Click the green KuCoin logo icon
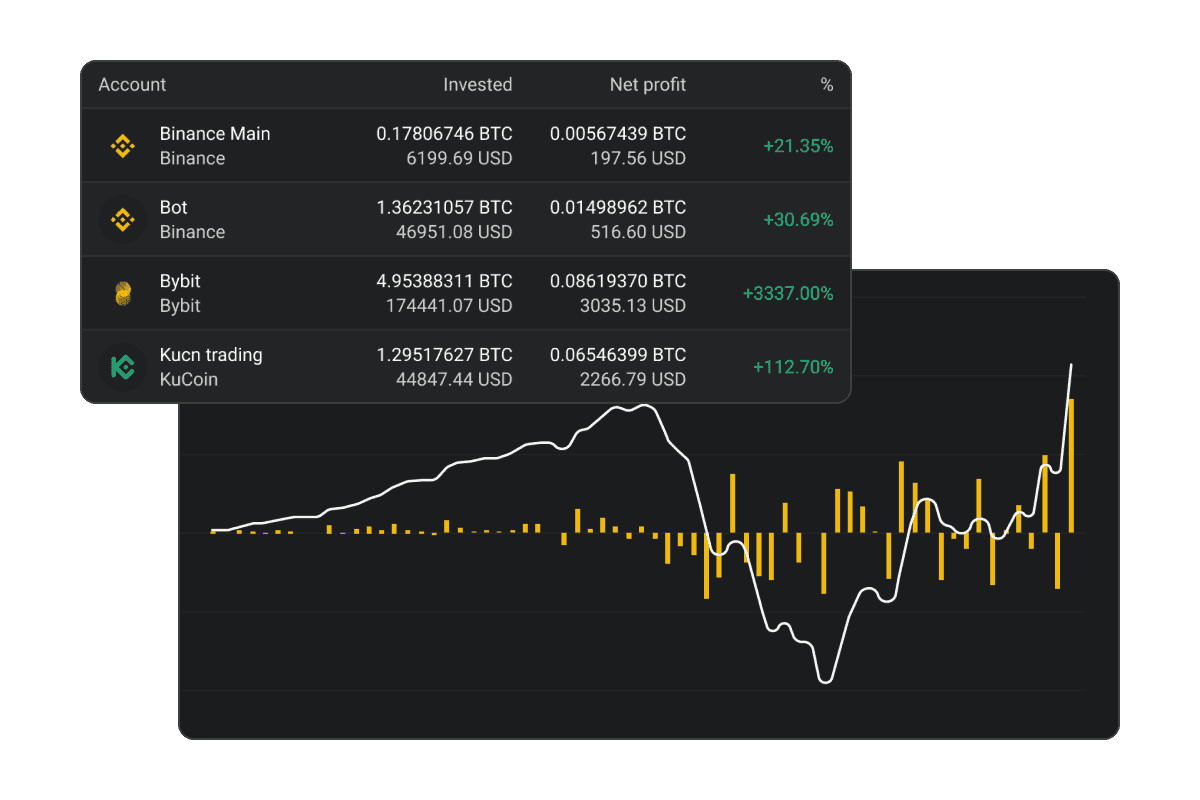Screen dimensions: 1200x800 pos(122,367)
